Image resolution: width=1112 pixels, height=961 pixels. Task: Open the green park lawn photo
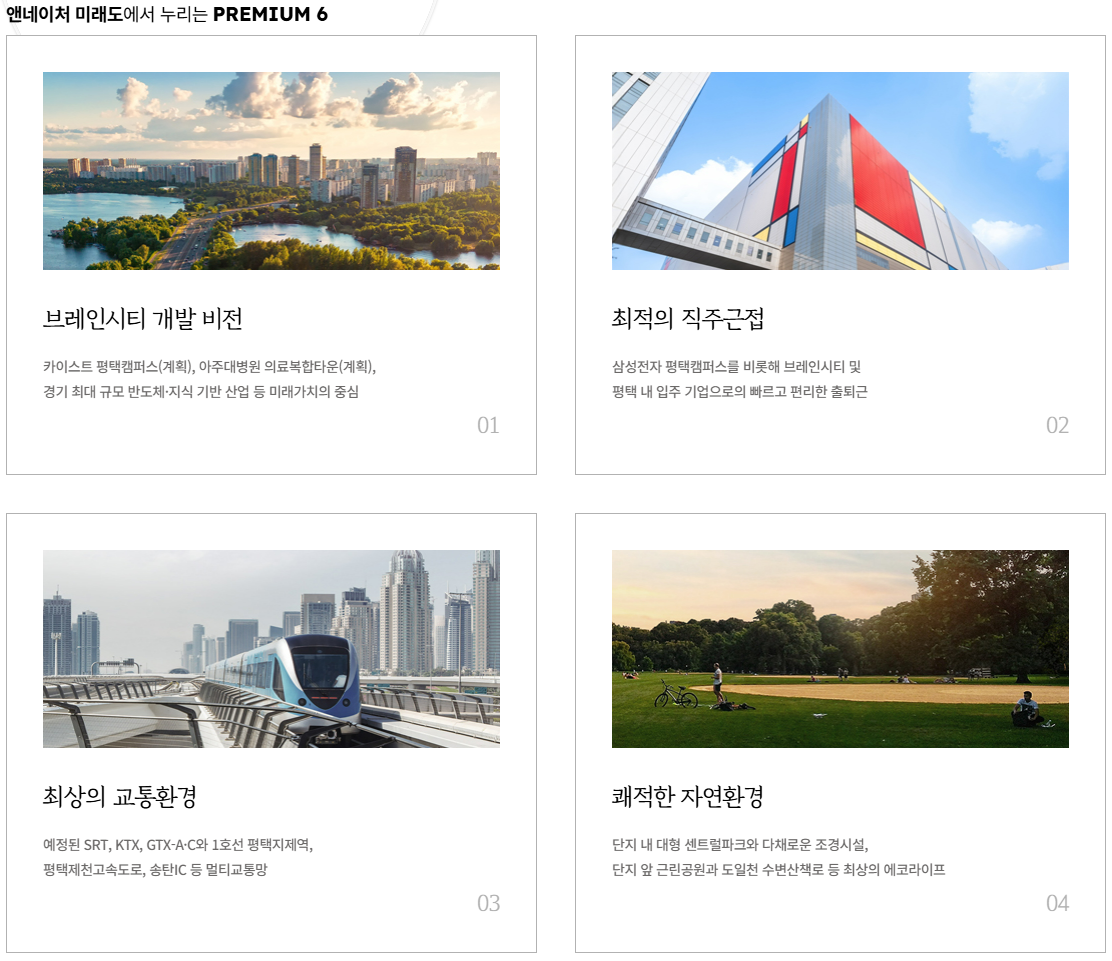point(840,648)
